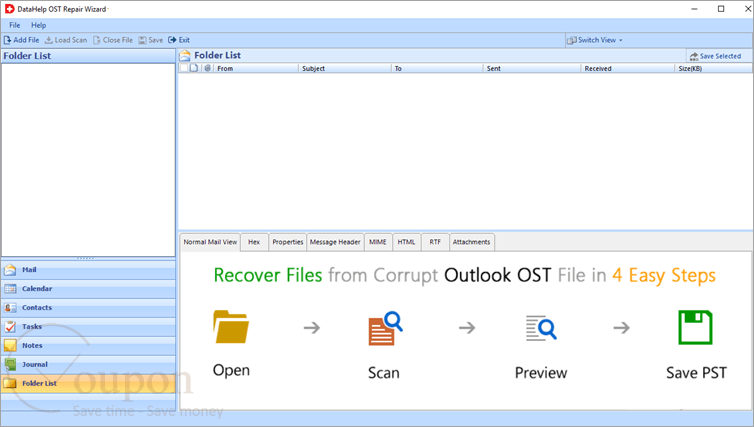Sort by the Size(KB) column header
Viewport: 754px width, 427px height.
coord(713,68)
